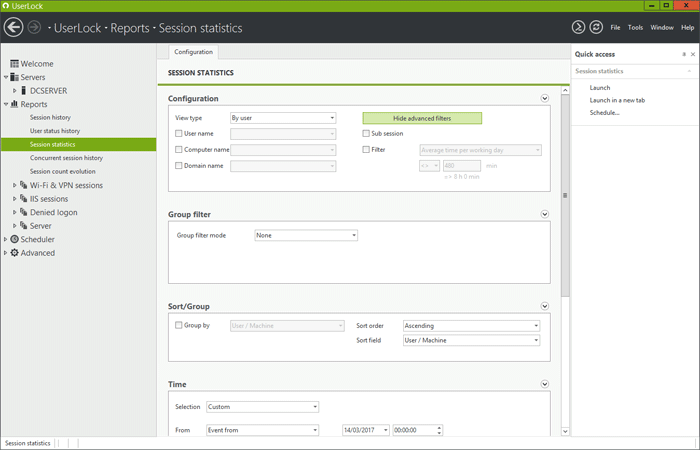Click the Advanced gear icon
This screenshot has height=450, width=700.
click(14, 253)
